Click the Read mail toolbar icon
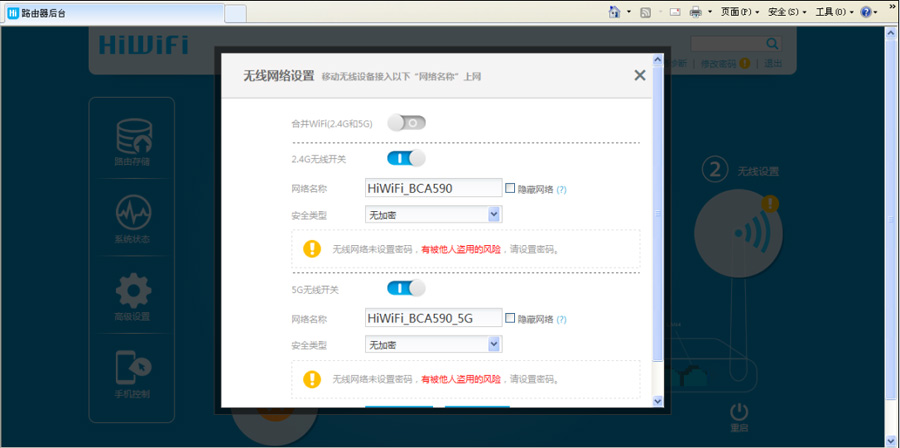Image resolution: width=900 pixels, height=448 pixels. [675, 12]
